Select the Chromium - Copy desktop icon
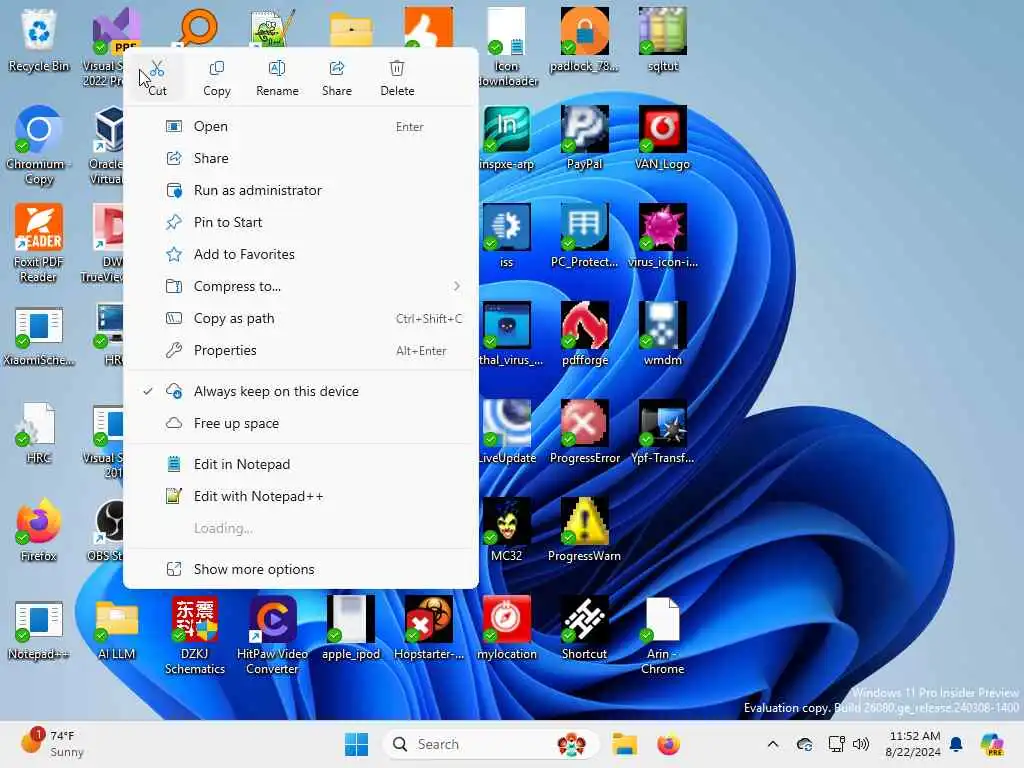The width and height of the screenshot is (1024, 768). click(x=39, y=145)
